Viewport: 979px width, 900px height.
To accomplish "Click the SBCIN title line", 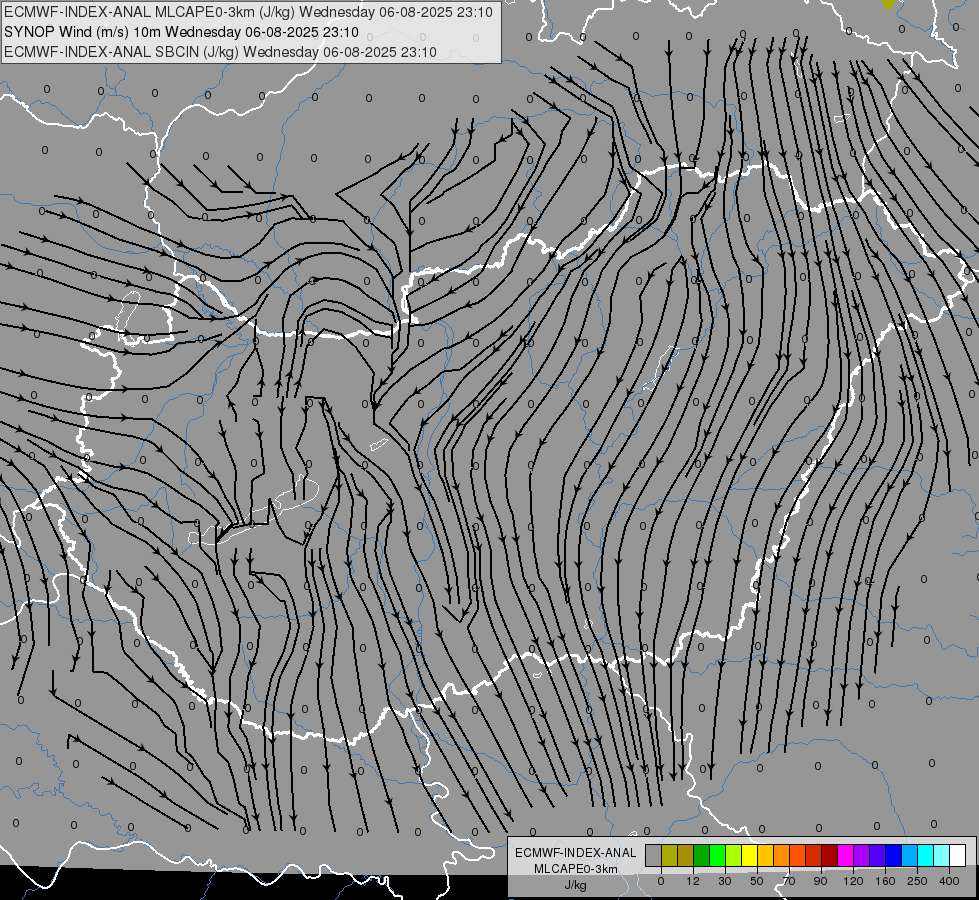I will point(220,52).
